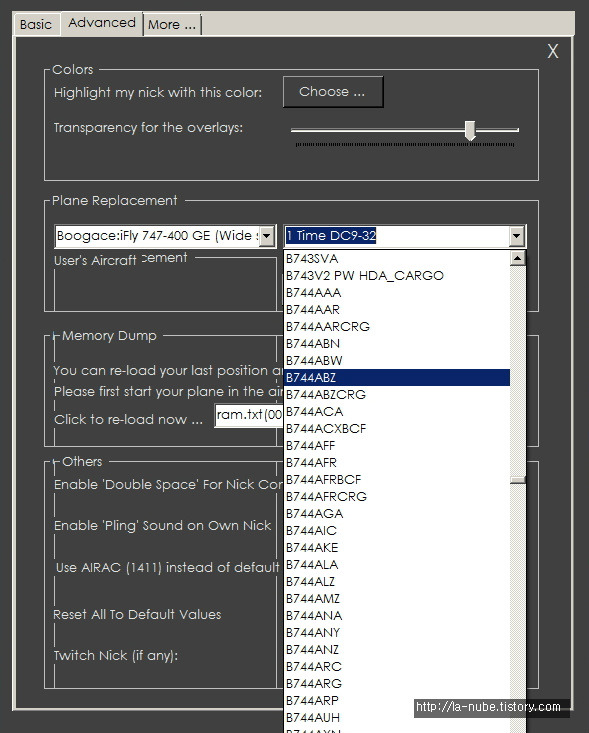This screenshot has height=733, width=589.
Task: Pick B744ANZ entry
Action: click(396, 649)
